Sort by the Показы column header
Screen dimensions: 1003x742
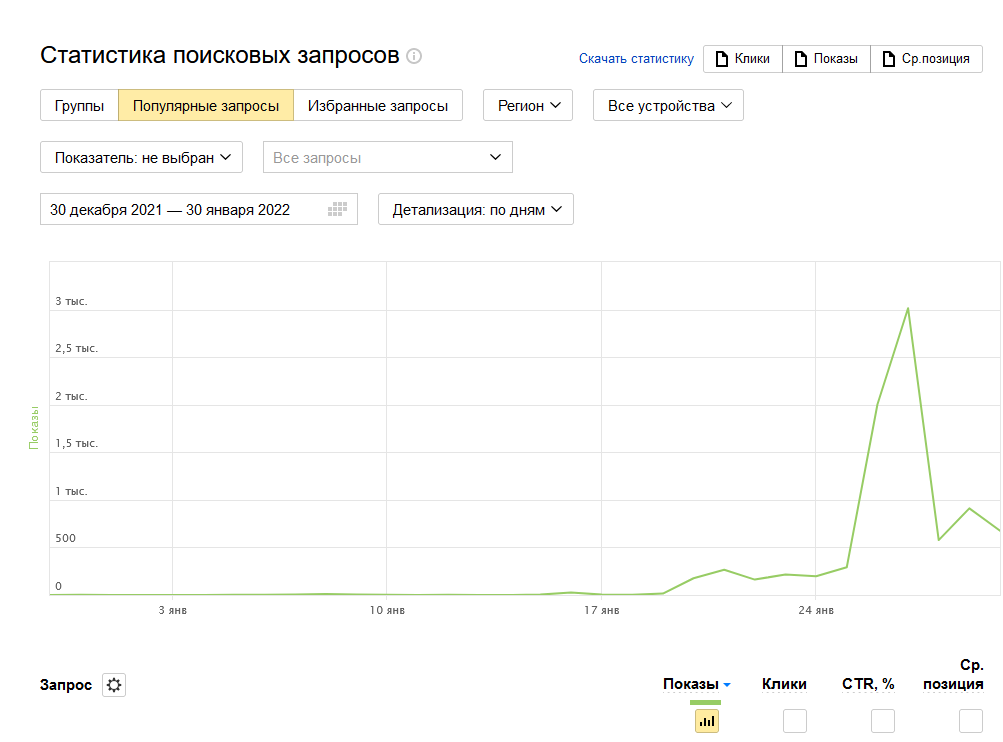691,684
